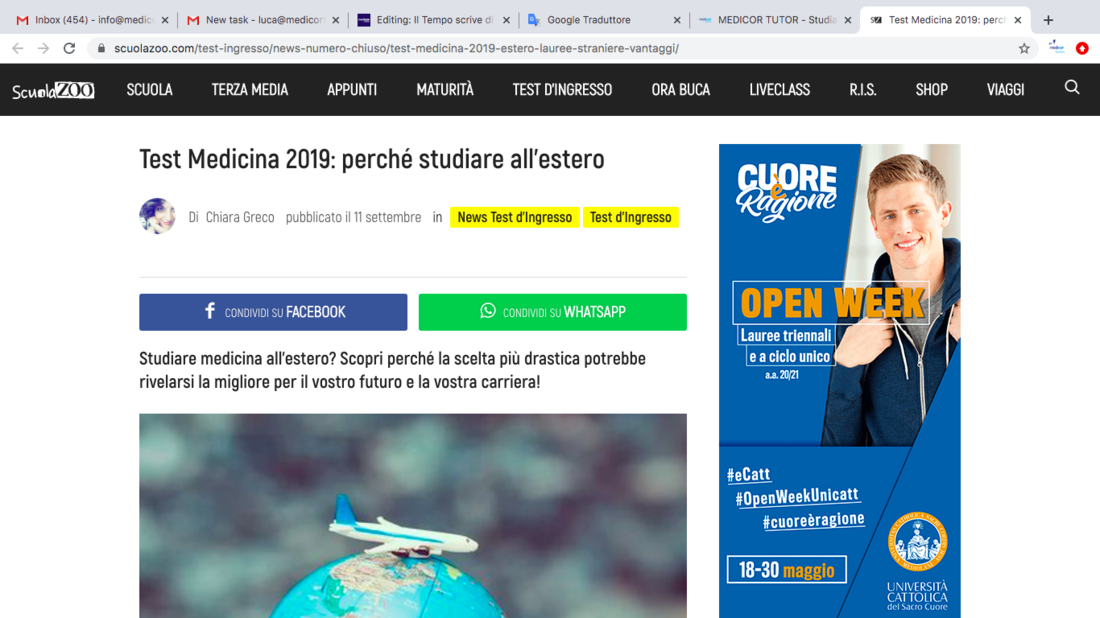Open the VIAGGI menu
This screenshot has height=618, width=1100.
pos(1005,90)
